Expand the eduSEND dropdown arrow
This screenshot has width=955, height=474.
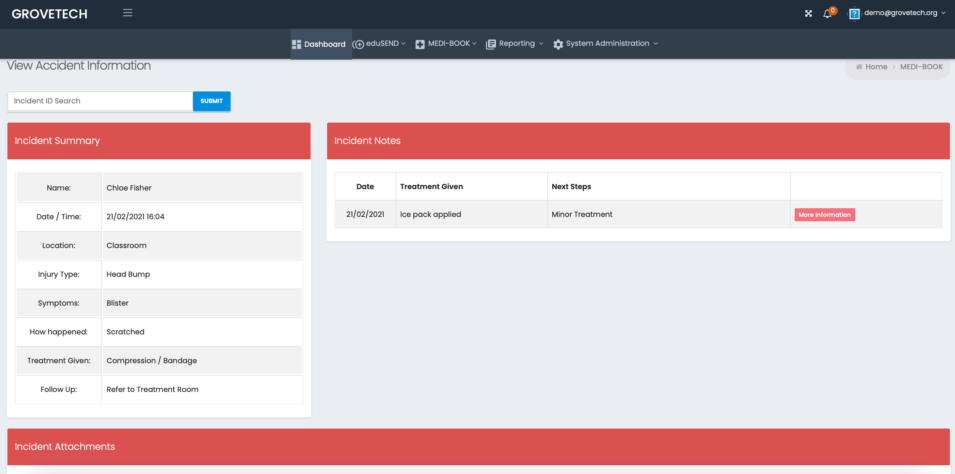(x=403, y=44)
